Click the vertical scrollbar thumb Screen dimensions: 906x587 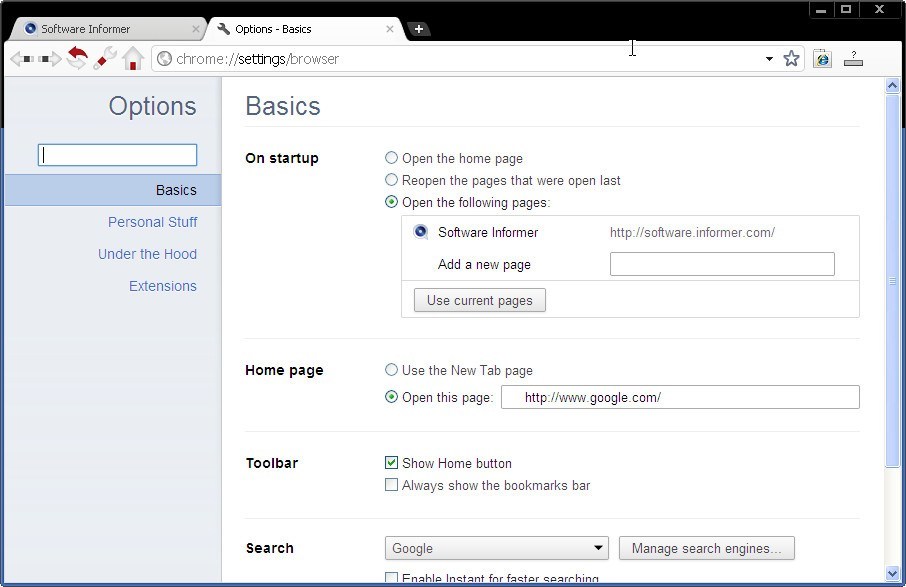coord(892,280)
